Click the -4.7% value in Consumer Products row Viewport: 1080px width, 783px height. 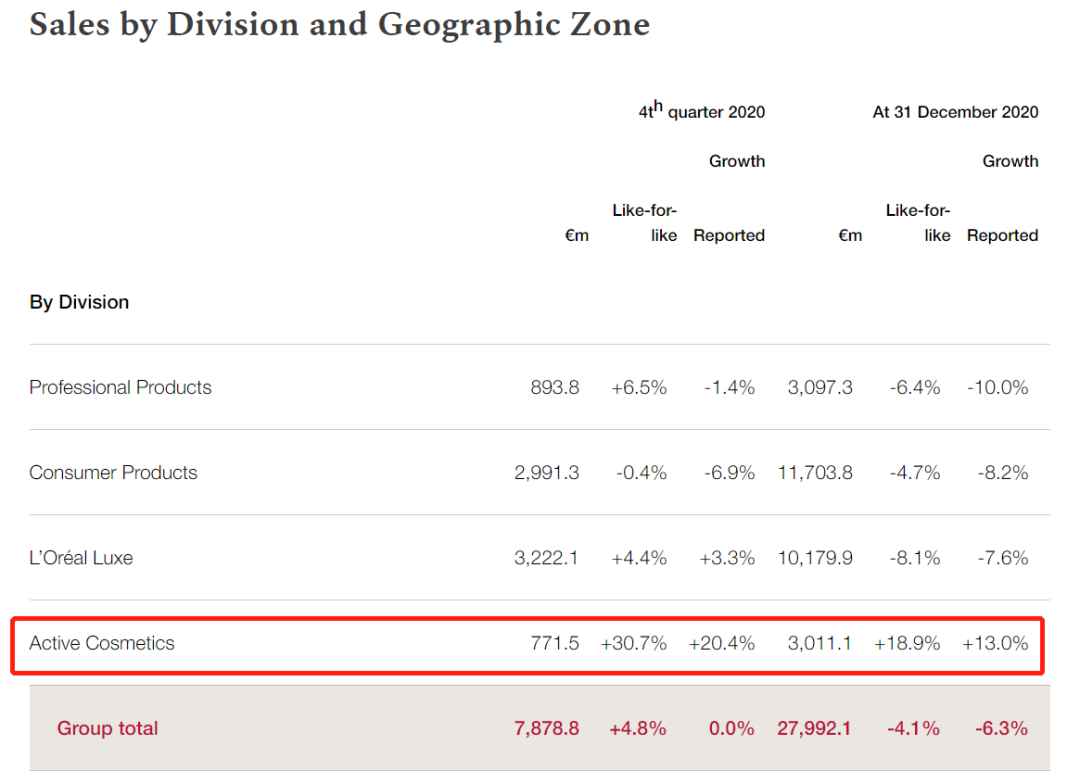pyautogui.click(x=915, y=473)
